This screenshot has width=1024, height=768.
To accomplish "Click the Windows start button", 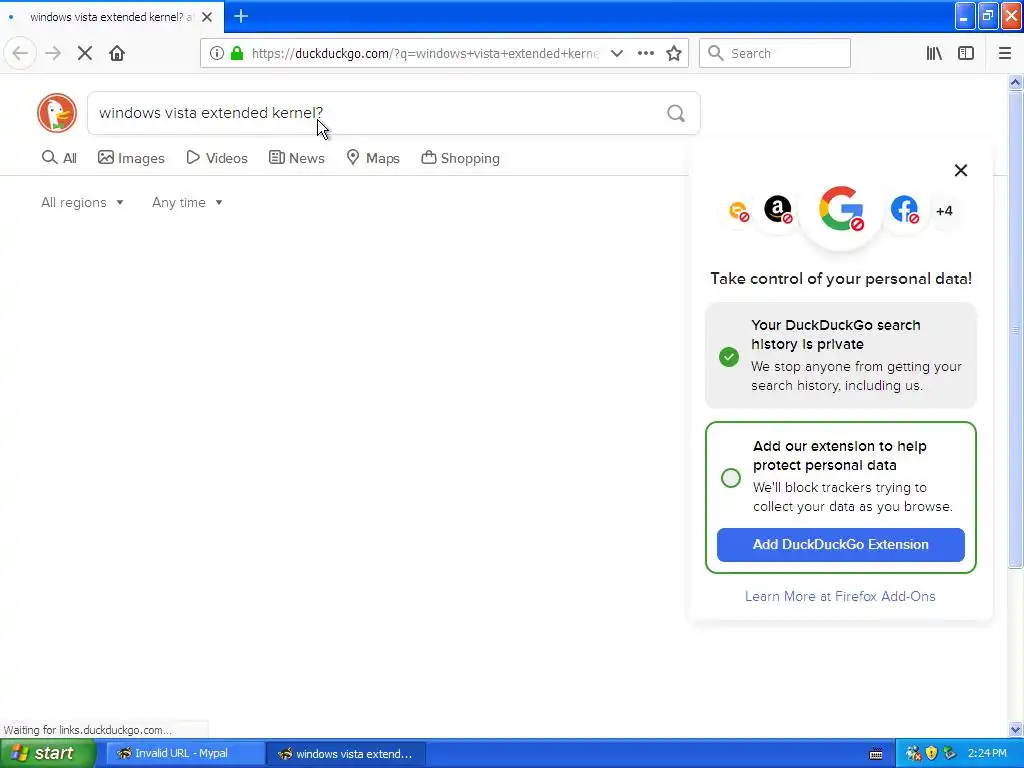I will (47, 753).
